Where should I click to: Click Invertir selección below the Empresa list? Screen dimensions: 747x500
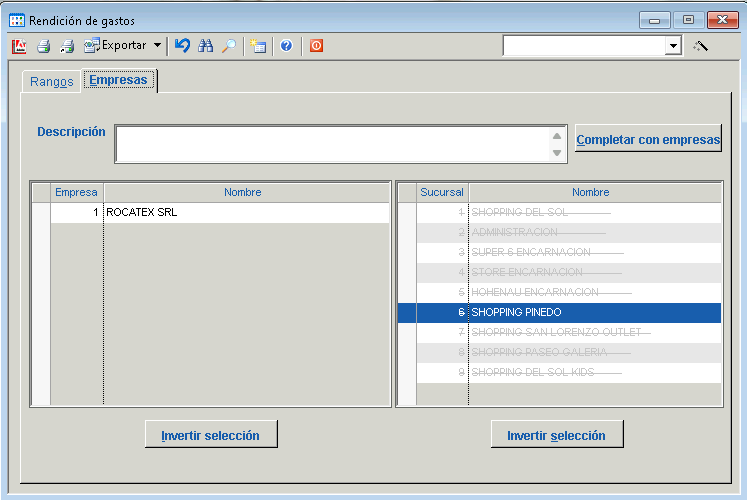click(x=210, y=435)
